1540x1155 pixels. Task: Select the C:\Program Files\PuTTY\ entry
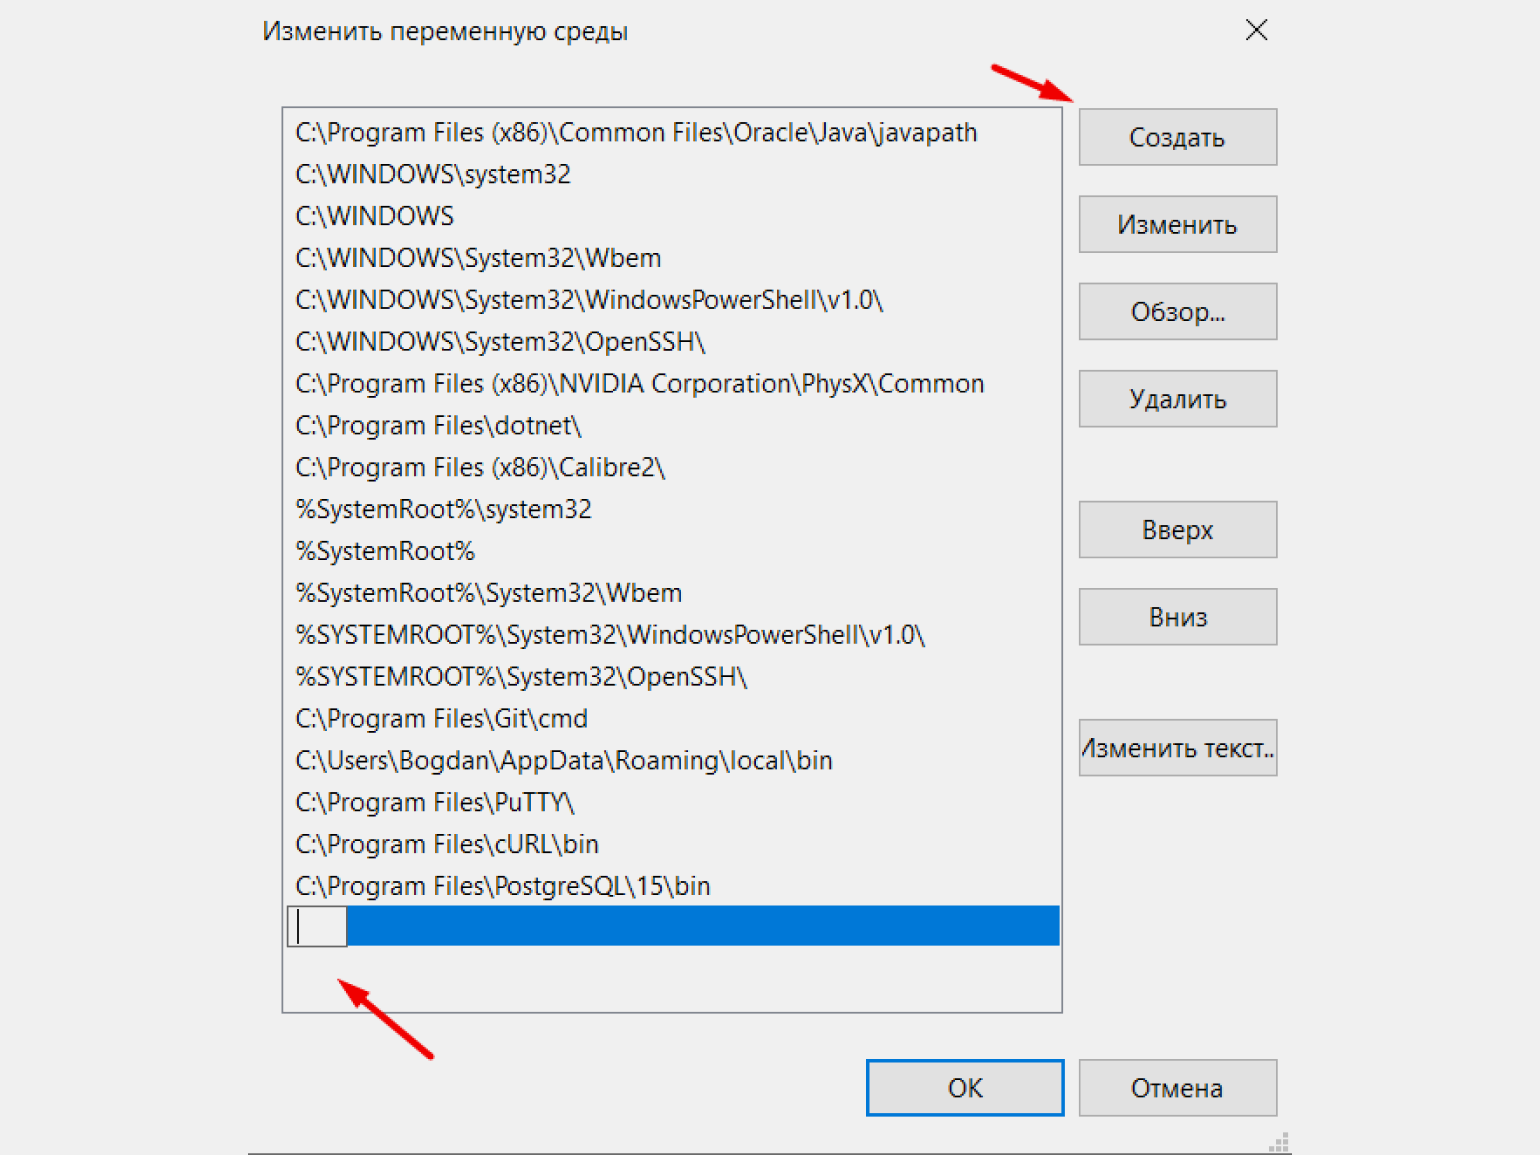pos(672,802)
